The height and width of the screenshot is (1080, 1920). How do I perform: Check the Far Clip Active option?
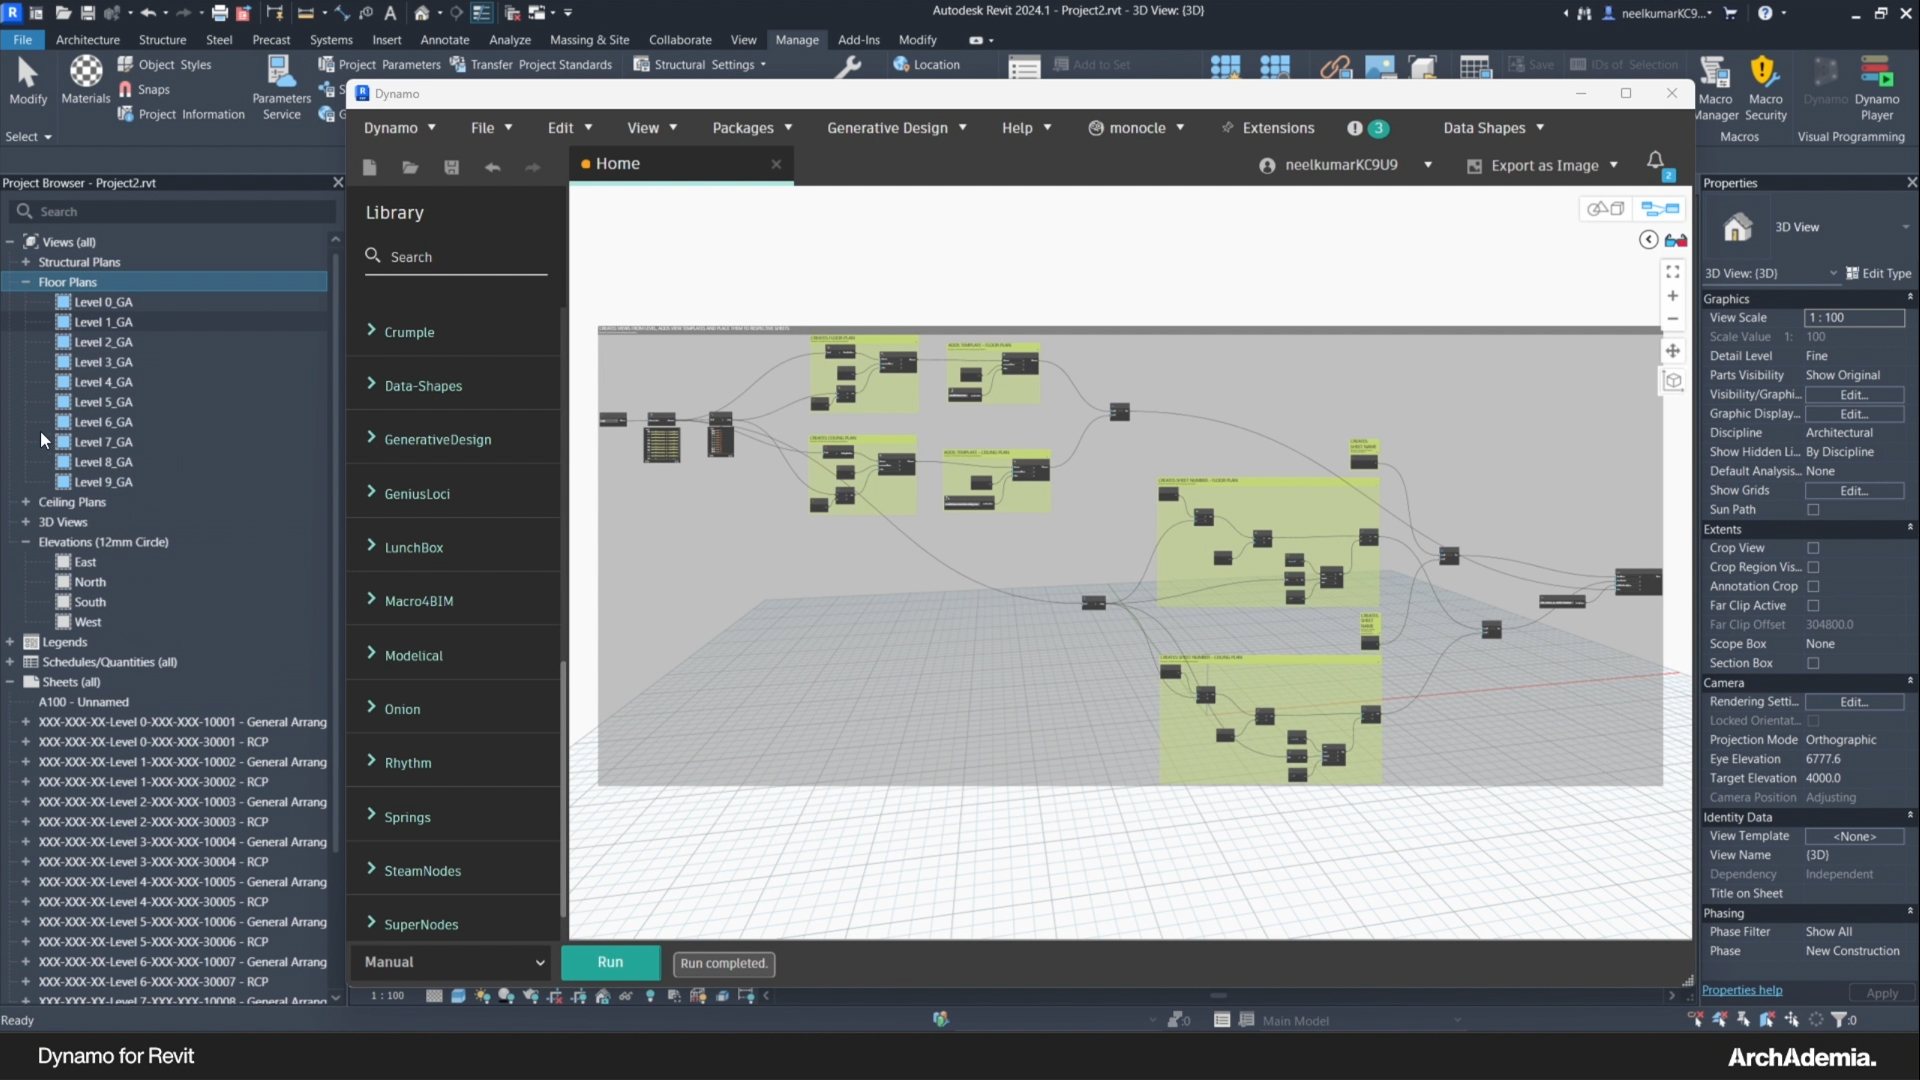1813,606
